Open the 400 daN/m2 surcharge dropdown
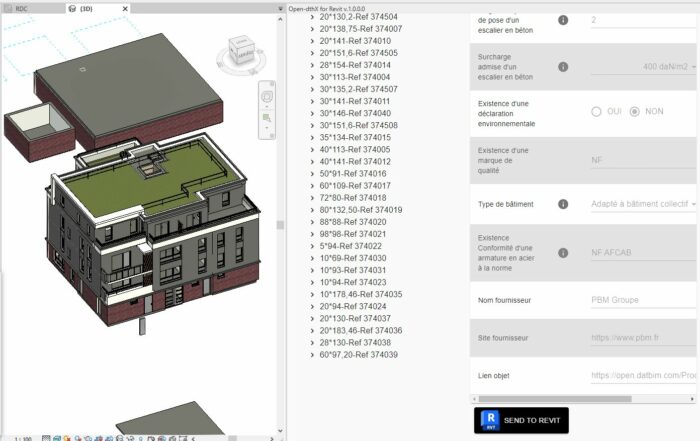This screenshot has height=441, width=700. [x=693, y=66]
